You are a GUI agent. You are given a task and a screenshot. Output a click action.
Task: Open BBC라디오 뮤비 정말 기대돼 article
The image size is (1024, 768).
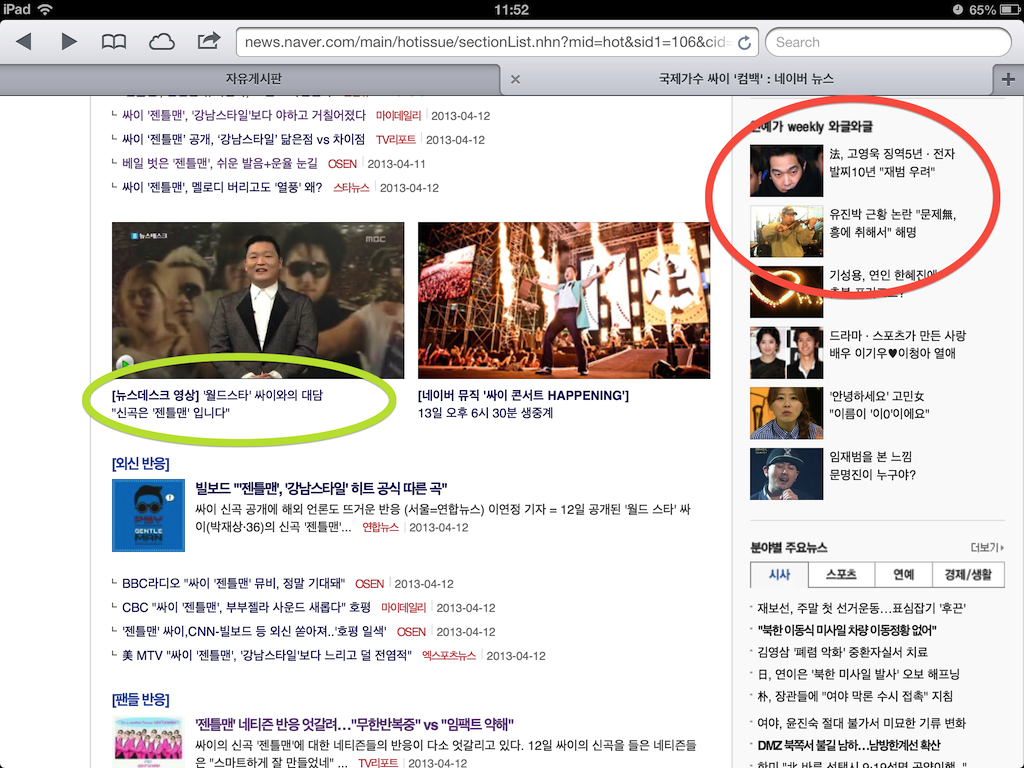pyautogui.click(x=233, y=584)
